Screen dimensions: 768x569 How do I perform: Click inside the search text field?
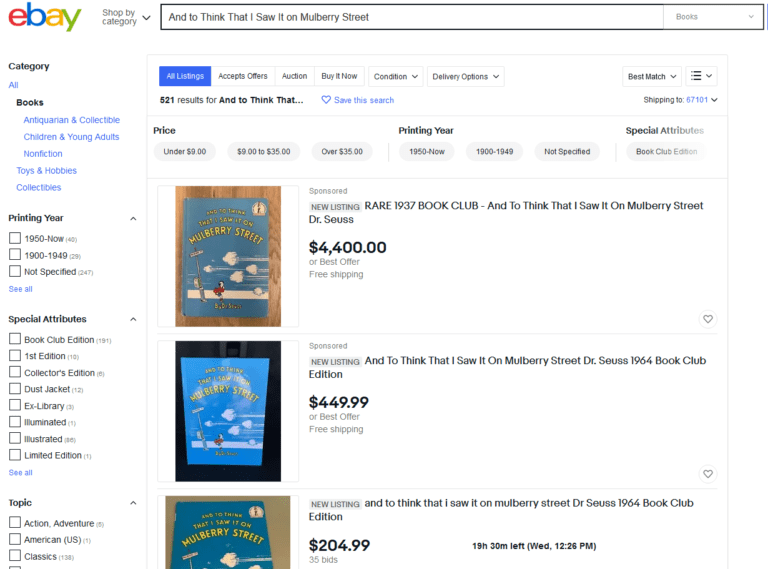pos(412,17)
